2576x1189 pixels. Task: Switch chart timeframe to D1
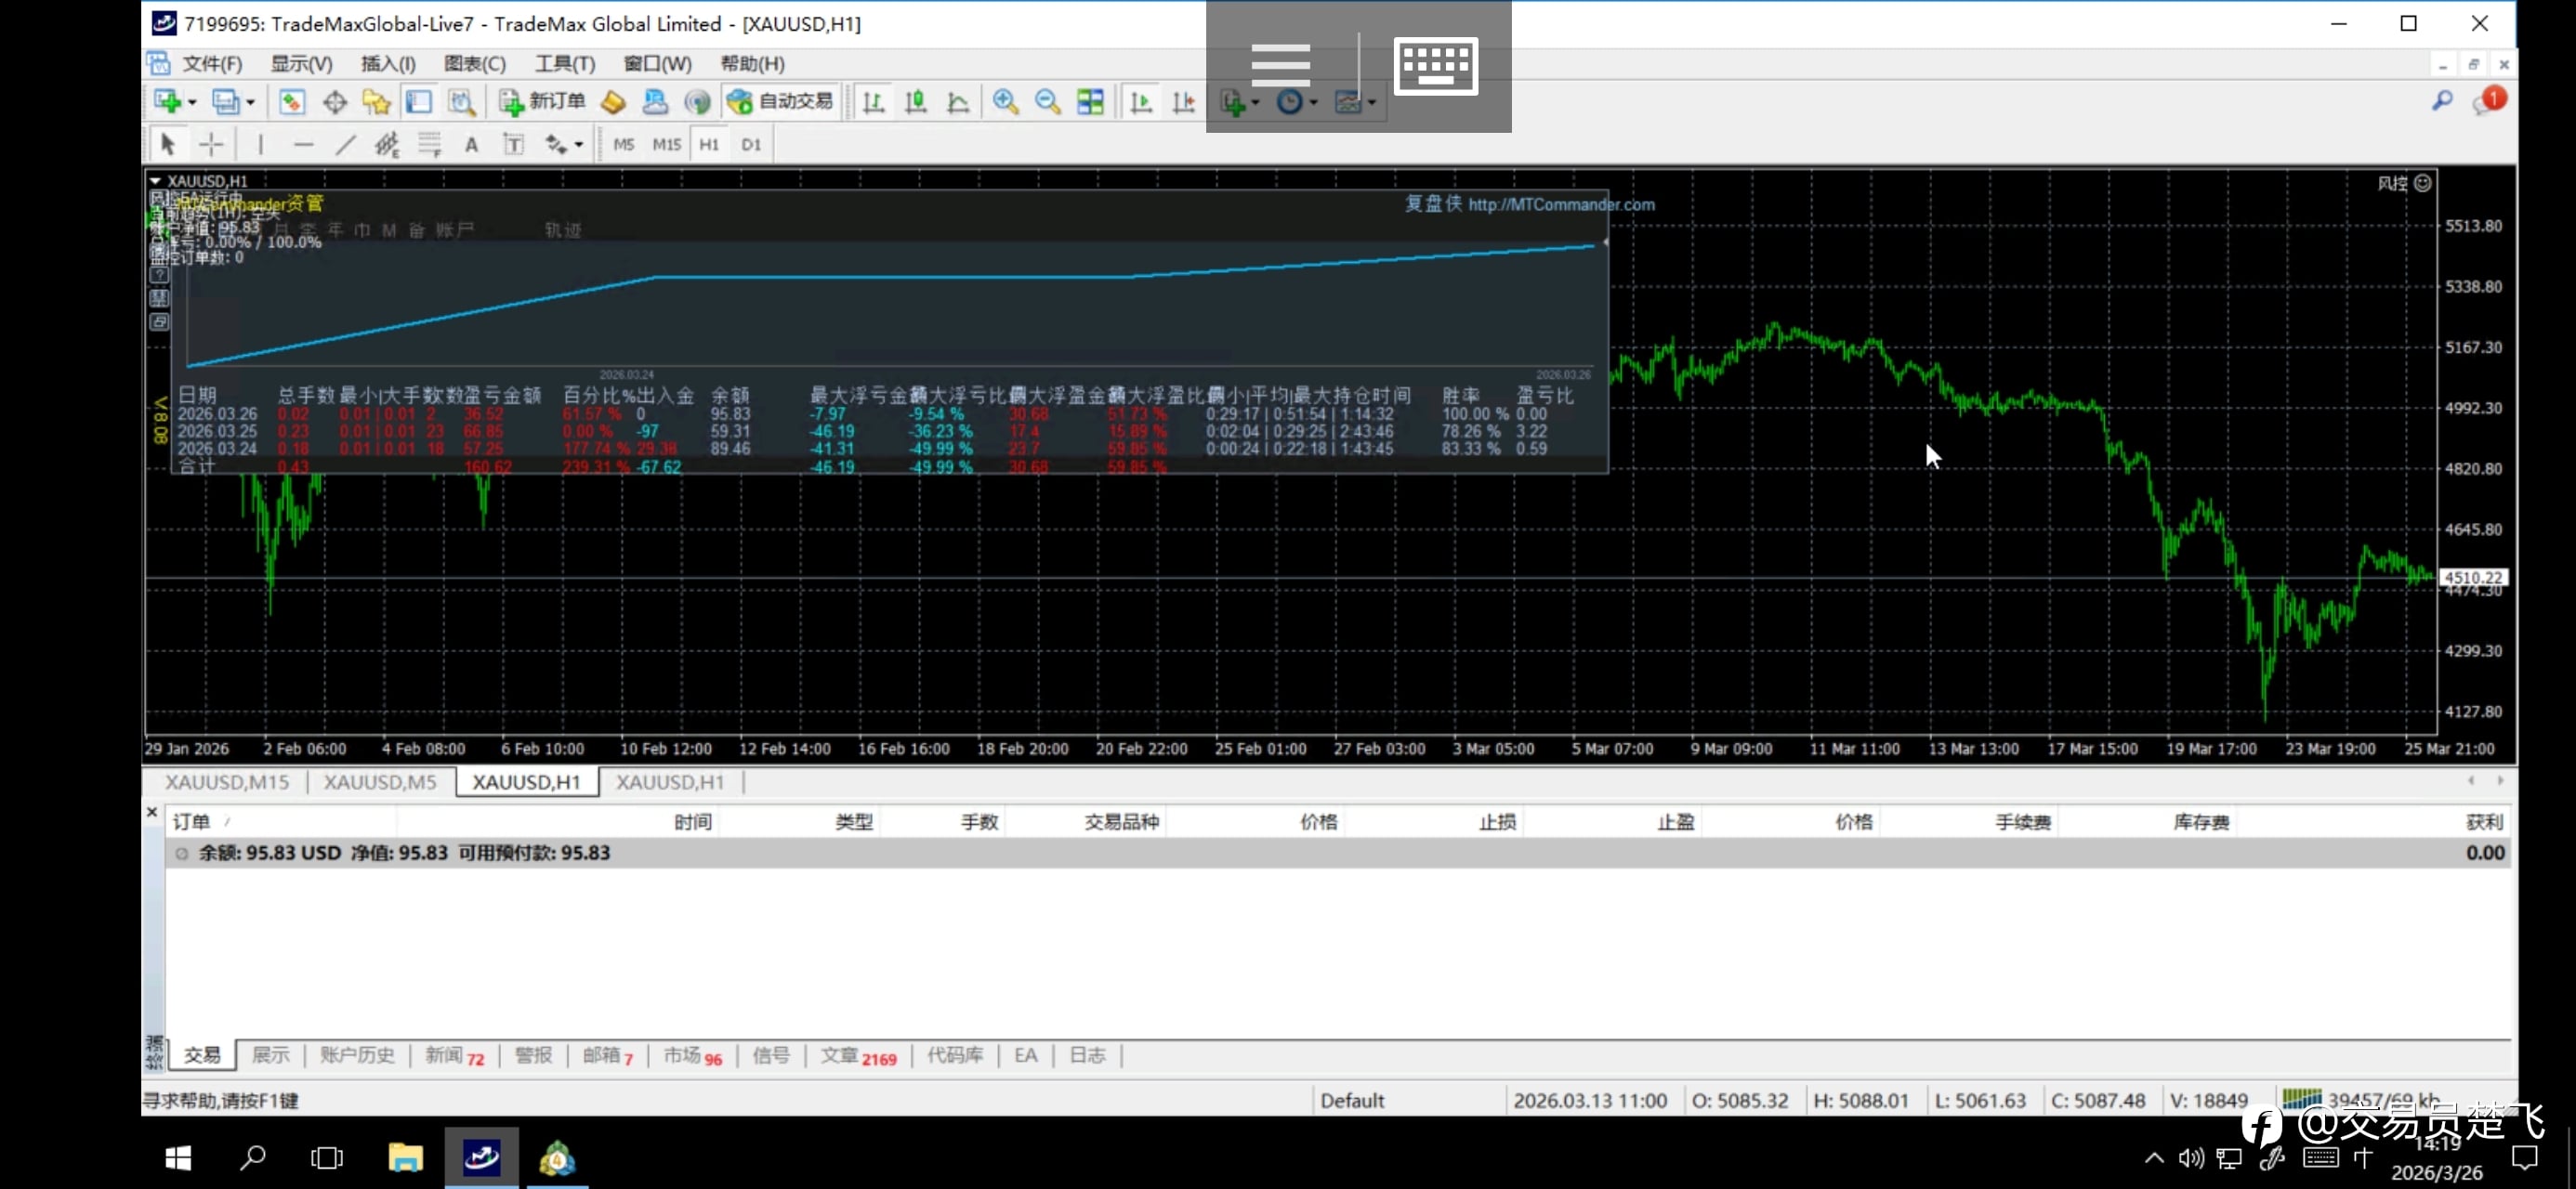tap(751, 145)
